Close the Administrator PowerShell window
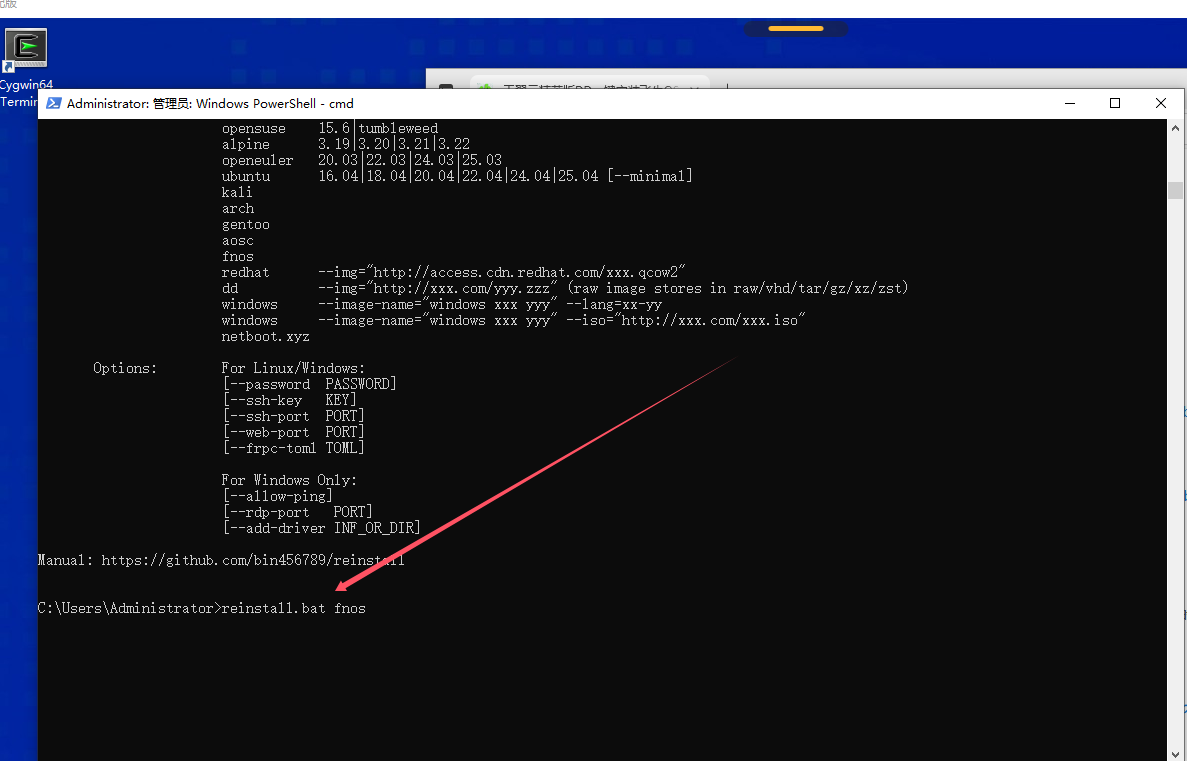This screenshot has height=761, width=1187. point(1160,103)
